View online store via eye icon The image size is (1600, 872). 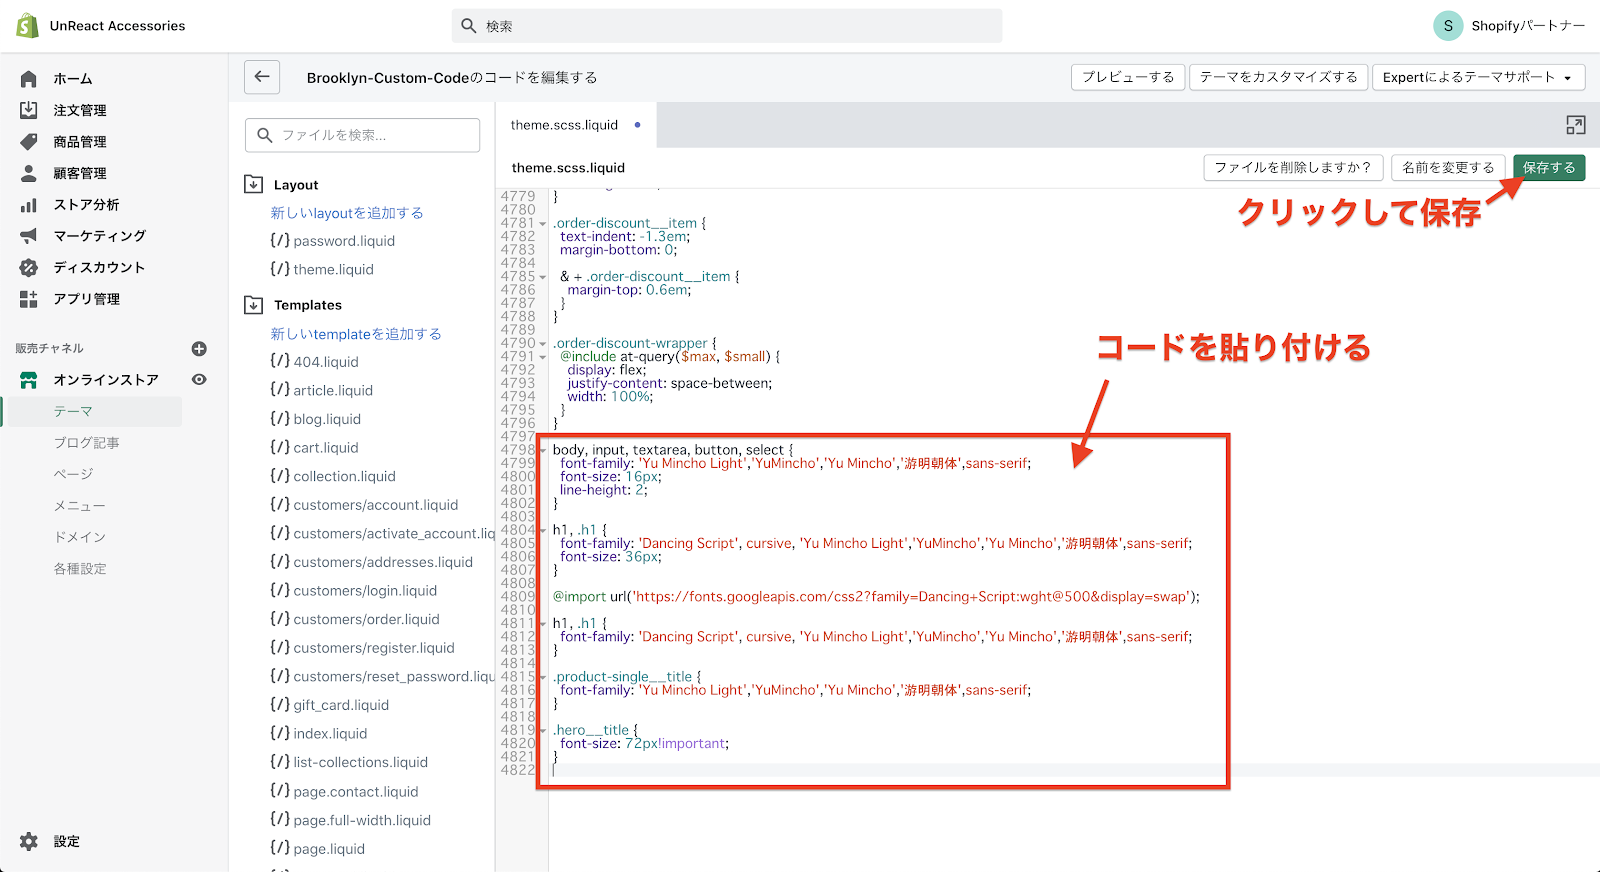(x=199, y=380)
